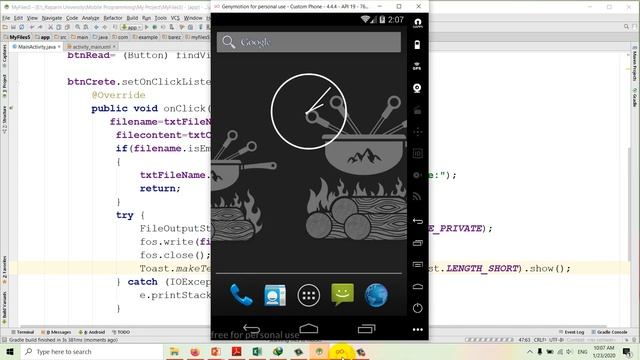Screen dimensions: 640x360
Task: Open the Android tool window tab
Action: pyautogui.click(x=92, y=332)
